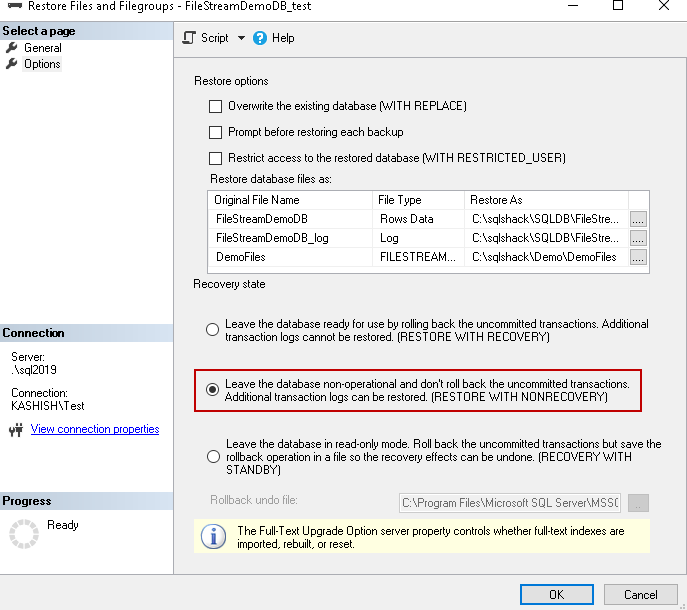Click the Script toolbar icon

189,38
